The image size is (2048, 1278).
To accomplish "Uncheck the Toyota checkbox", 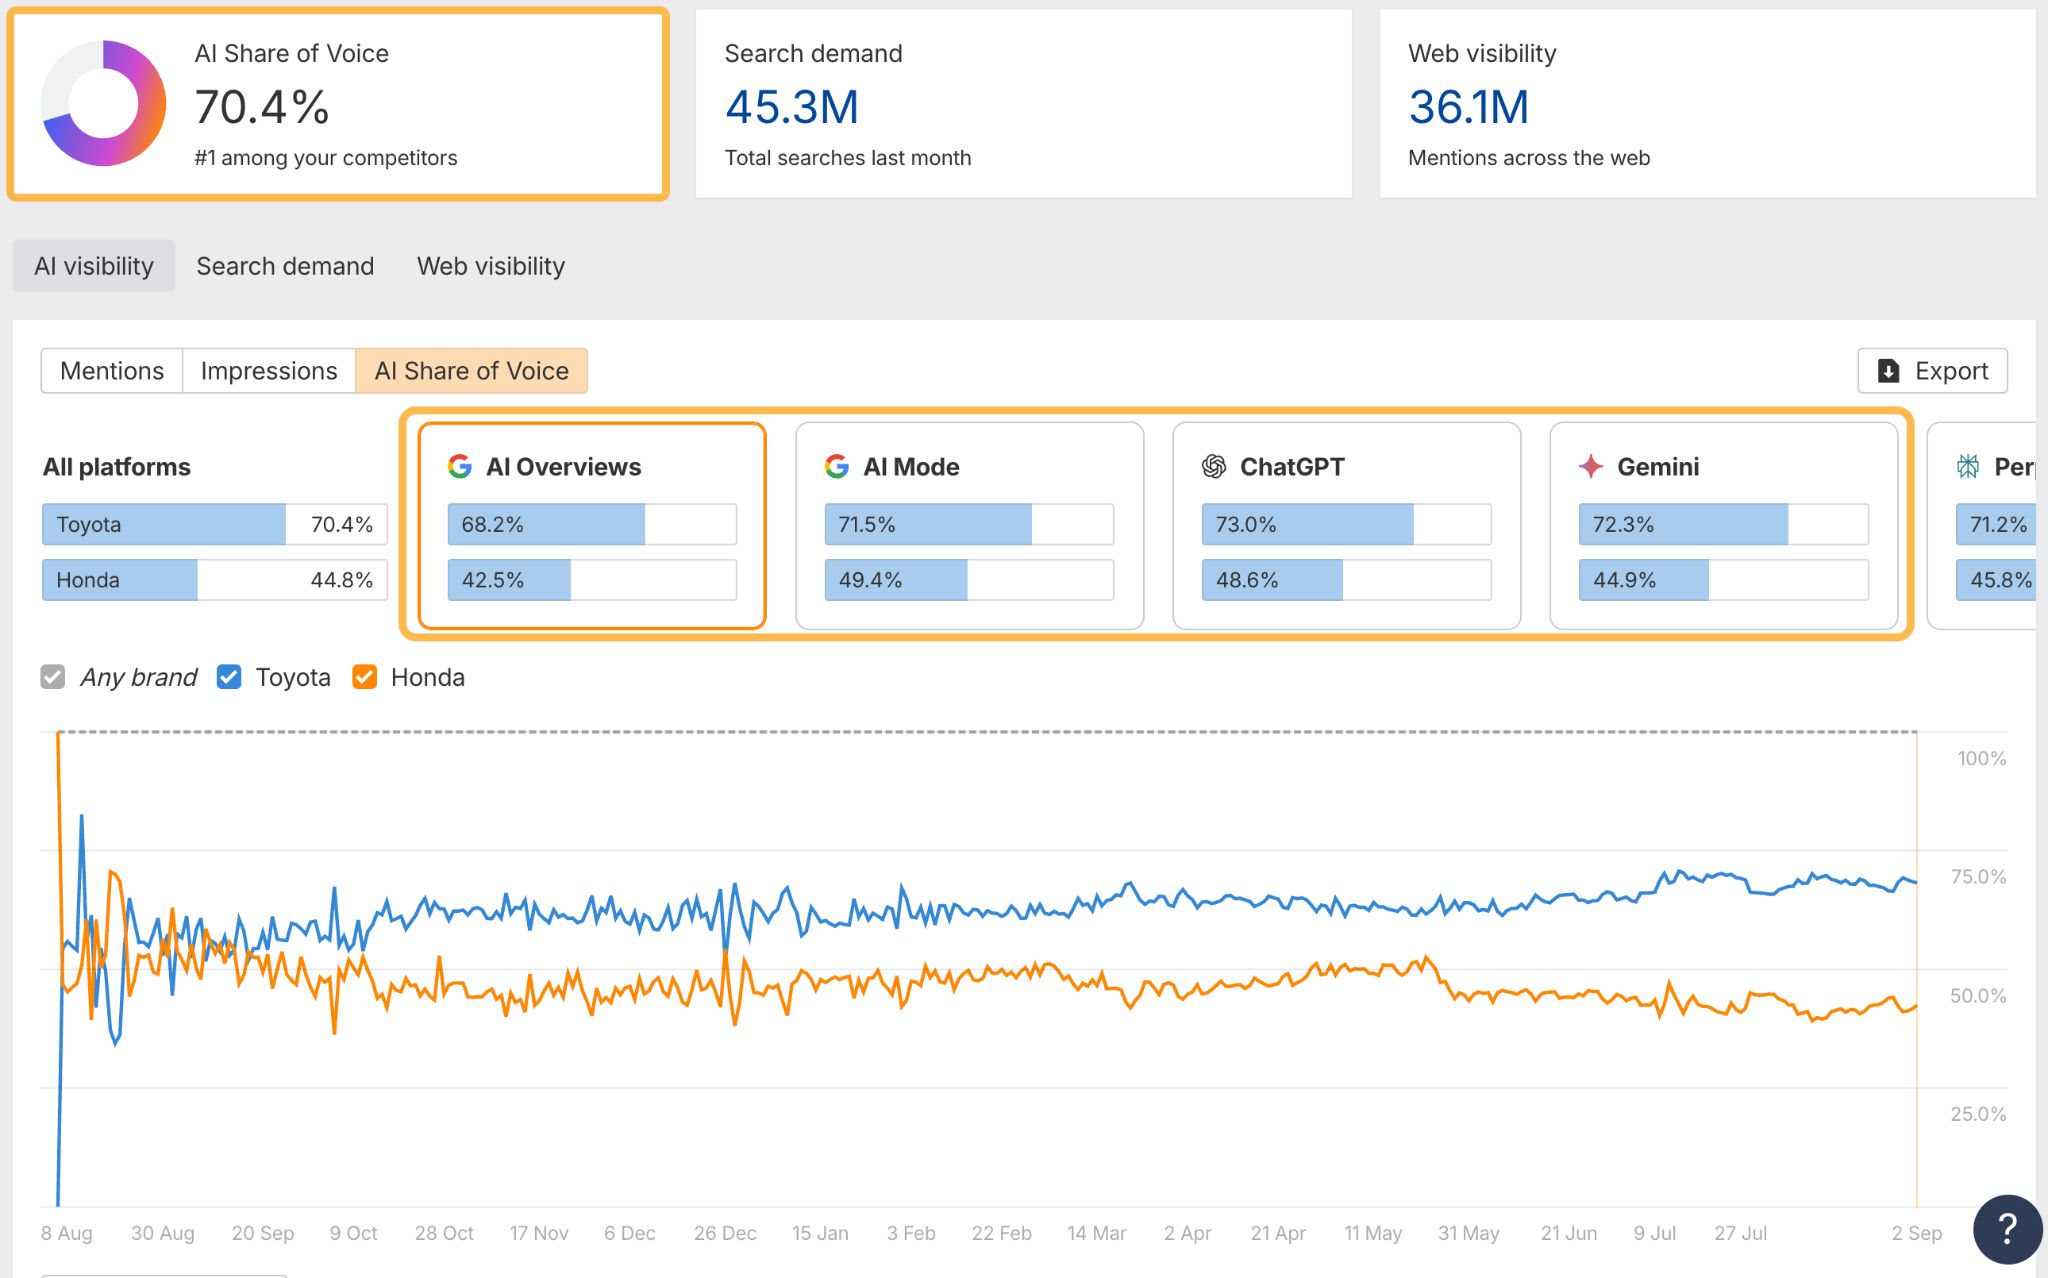I will tap(229, 677).
